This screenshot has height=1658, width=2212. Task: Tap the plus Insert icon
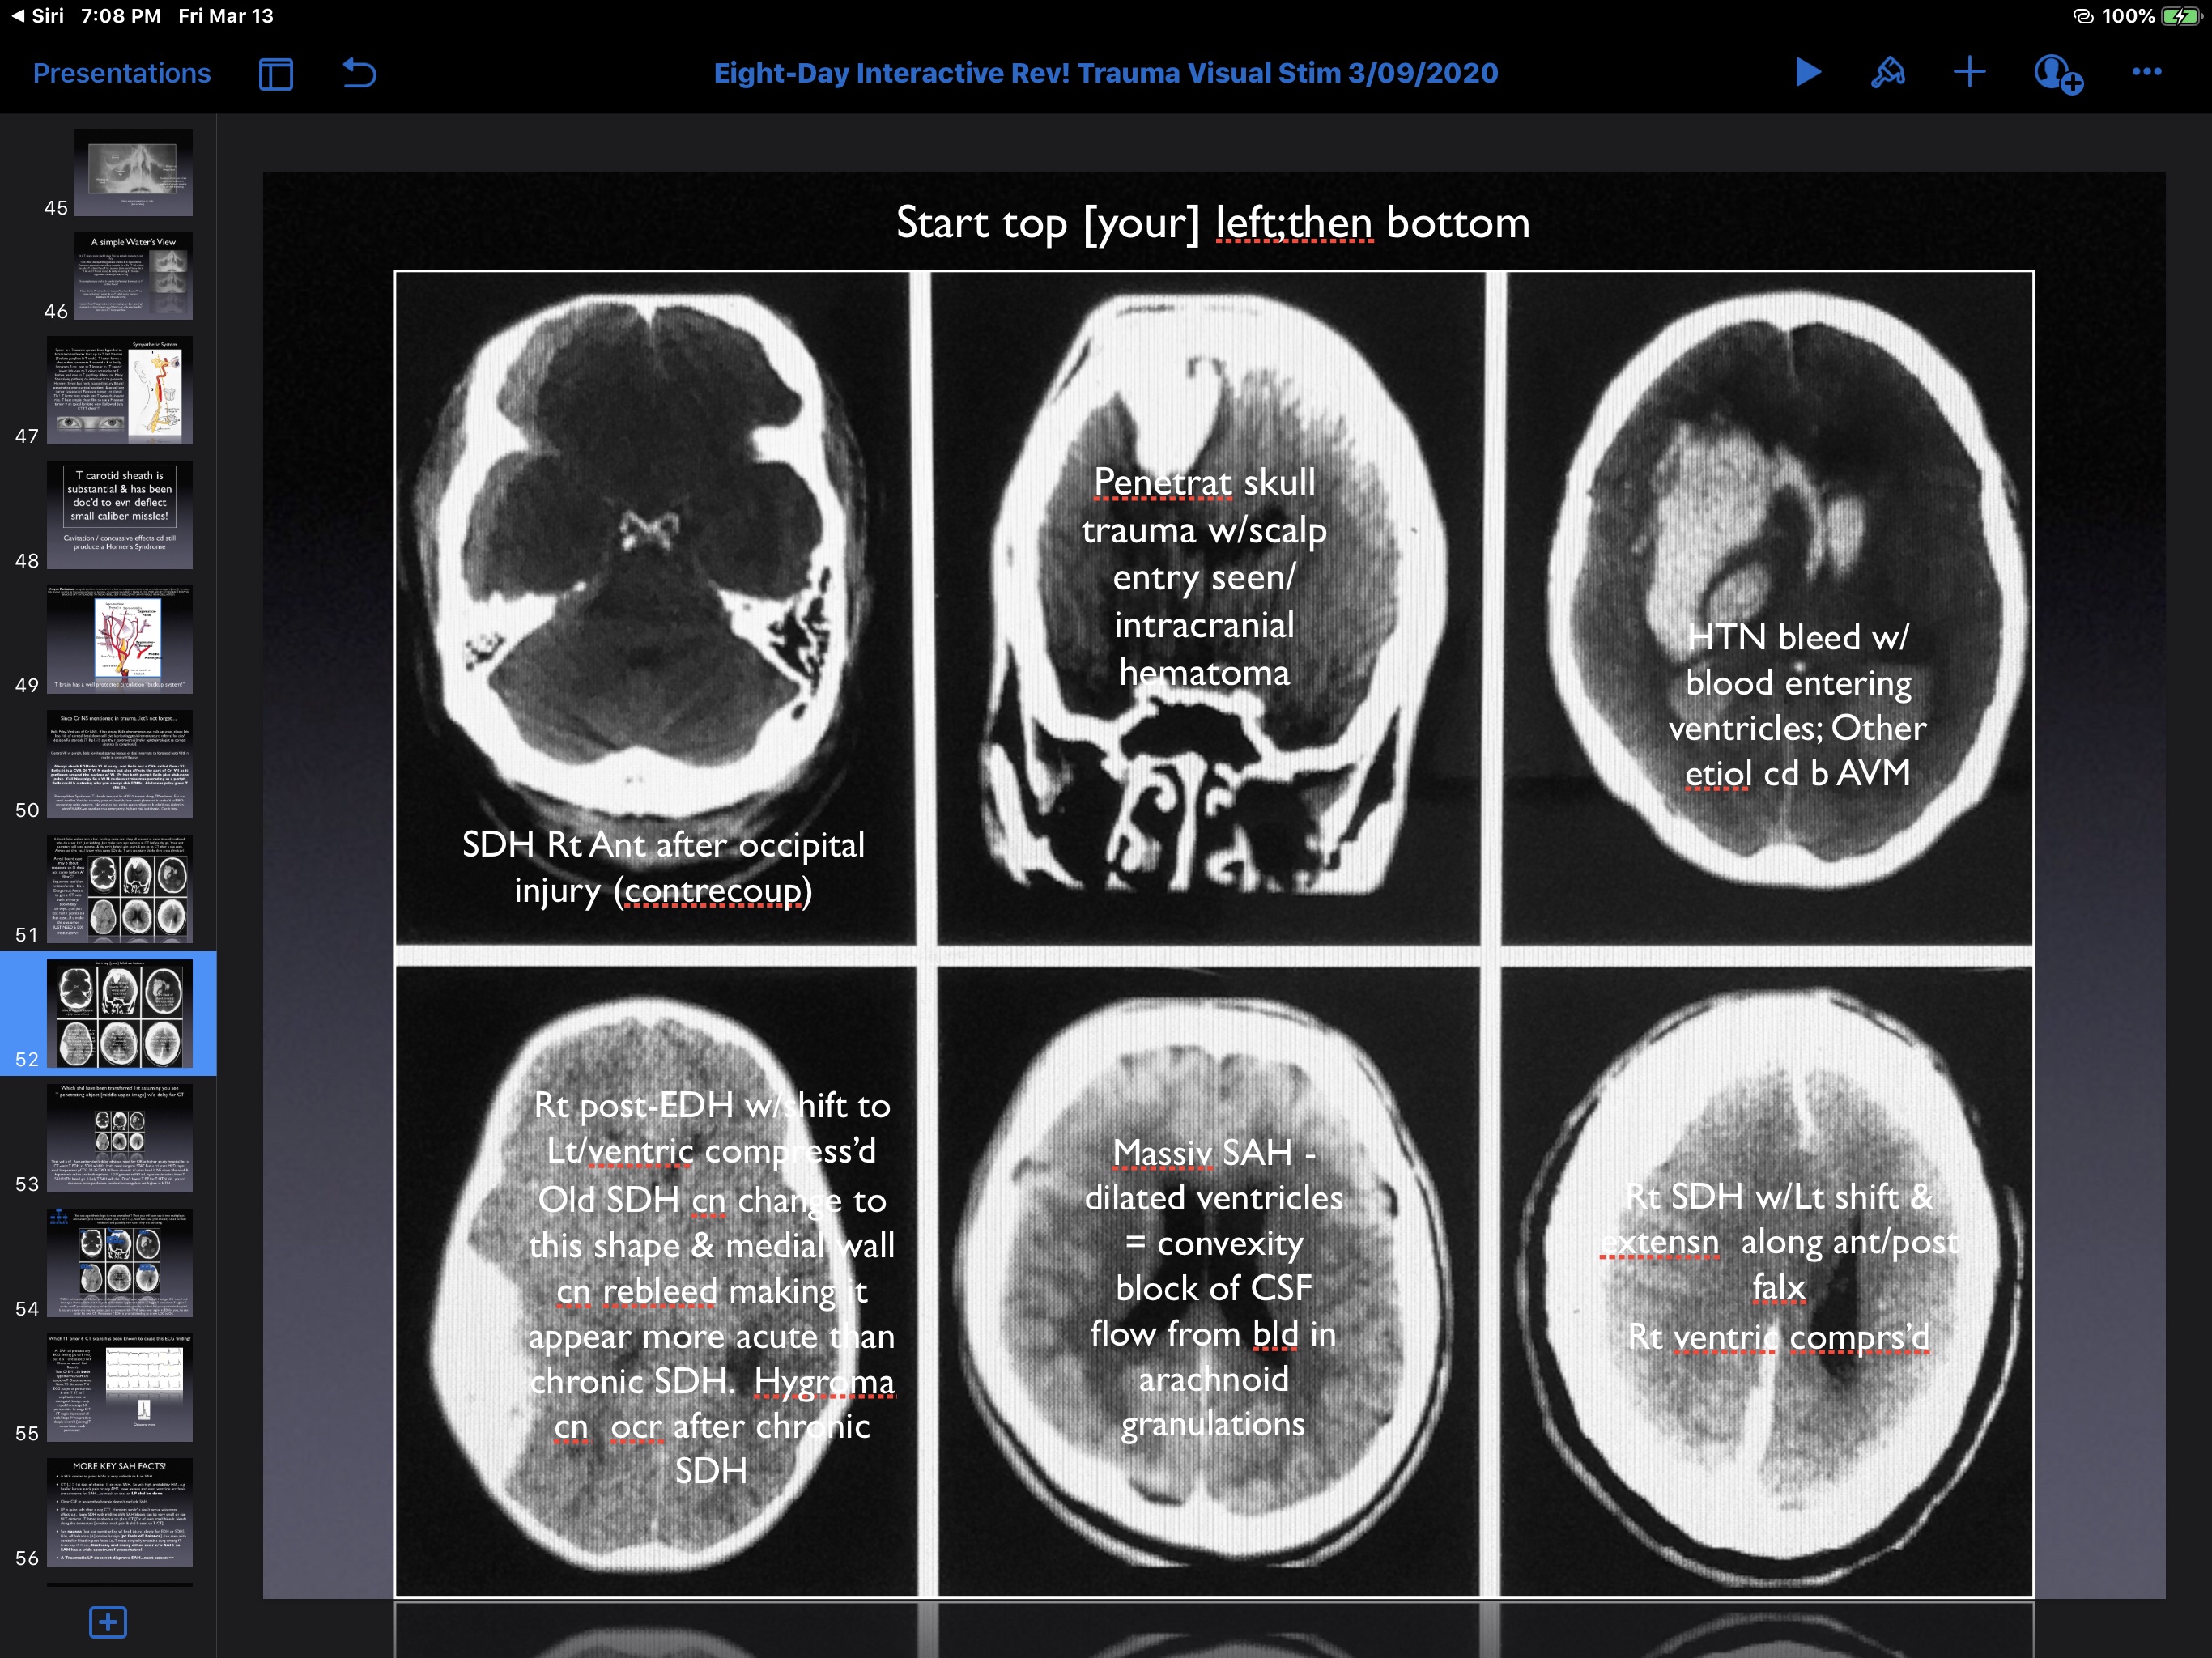click(x=1968, y=72)
